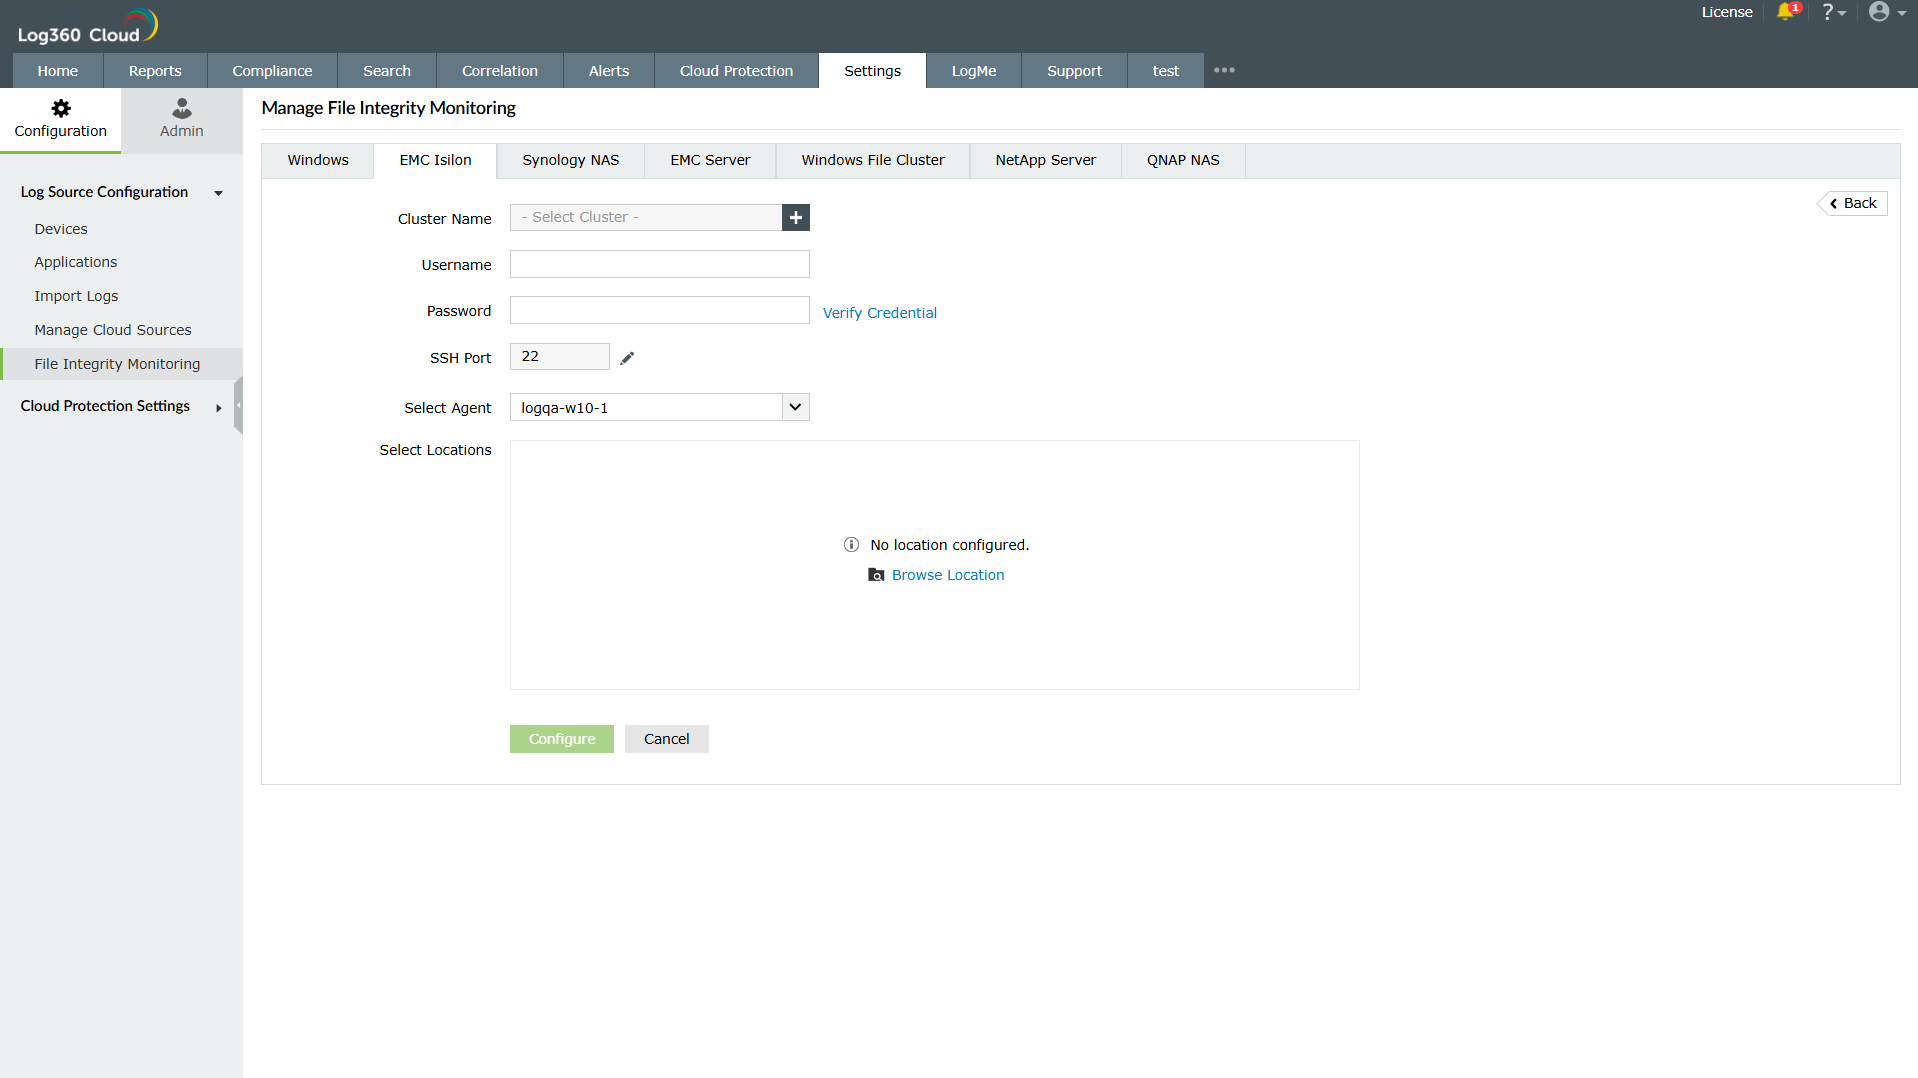
Task: Edit the SSH Port value
Action: click(627, 356)
